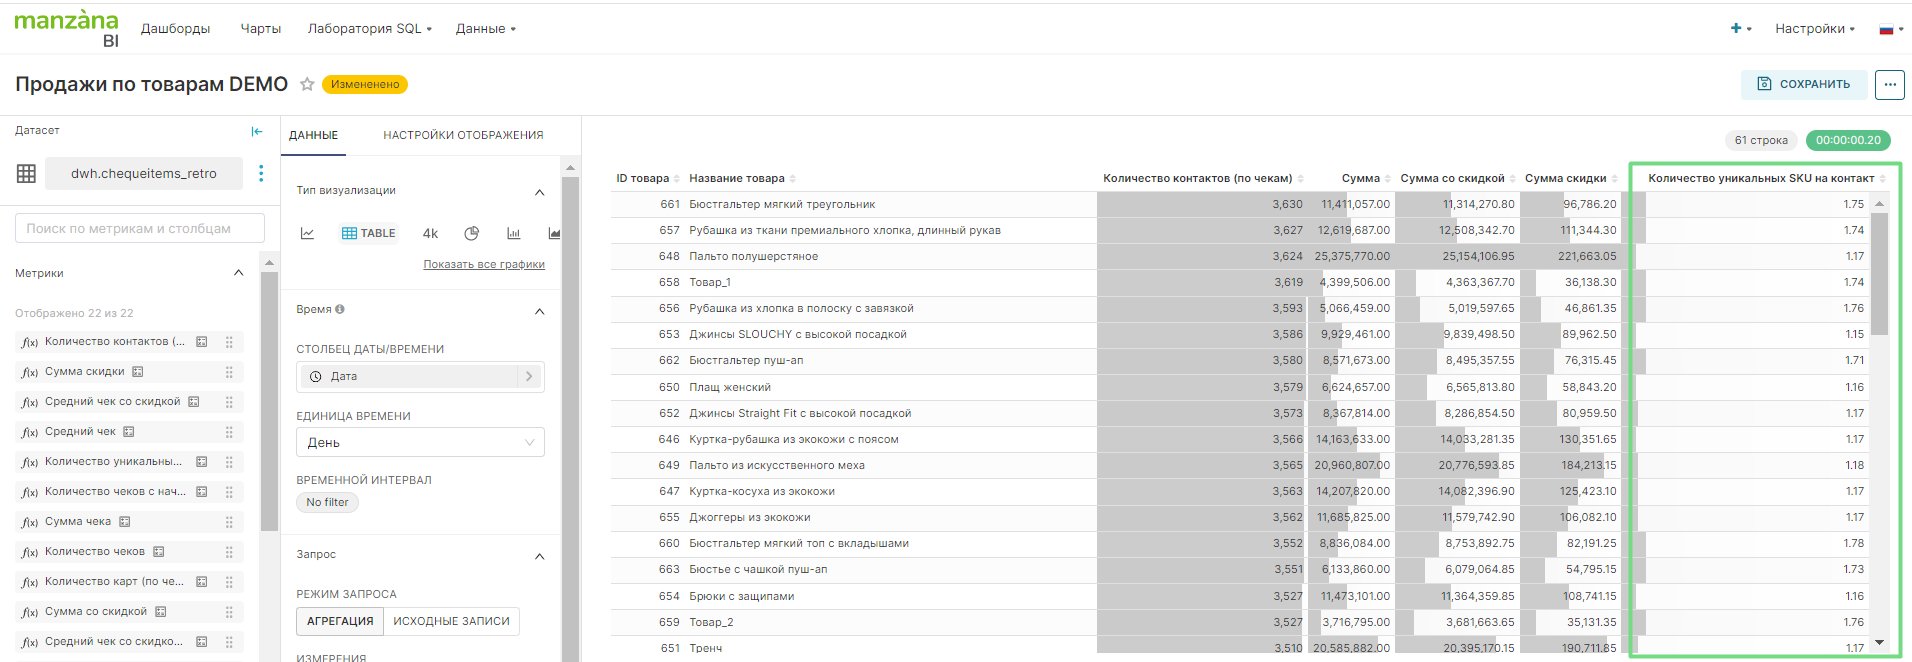Open dataset options three-dot menu
Image resolution: width=1912 pixels, height=662 pixels.
261,173
